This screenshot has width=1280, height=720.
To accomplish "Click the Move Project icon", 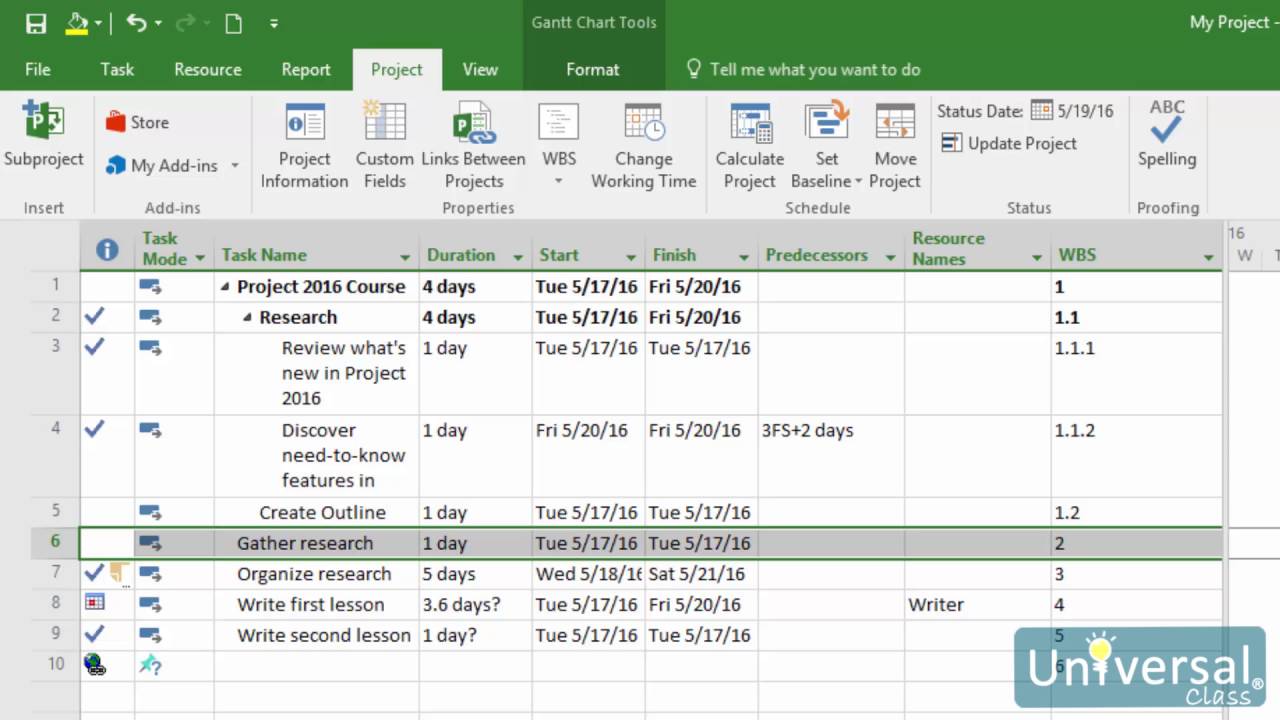I will pos(894,123).
